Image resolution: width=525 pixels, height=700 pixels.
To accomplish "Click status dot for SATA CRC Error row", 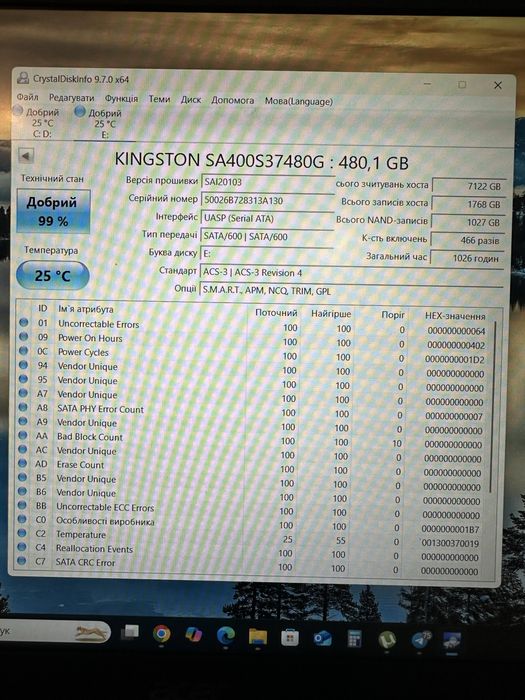I will 21,561.
